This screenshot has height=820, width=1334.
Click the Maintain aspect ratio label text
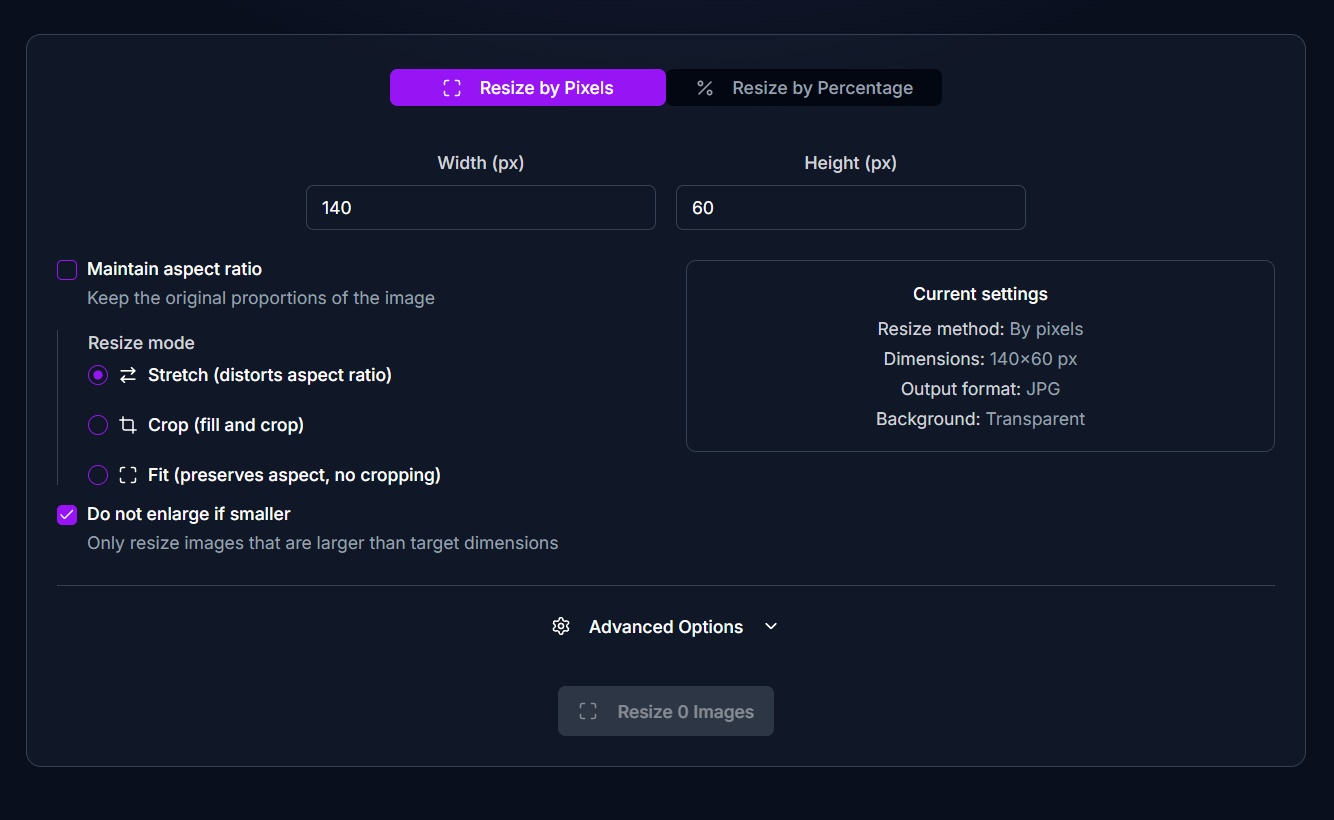[x=174, y=269]
